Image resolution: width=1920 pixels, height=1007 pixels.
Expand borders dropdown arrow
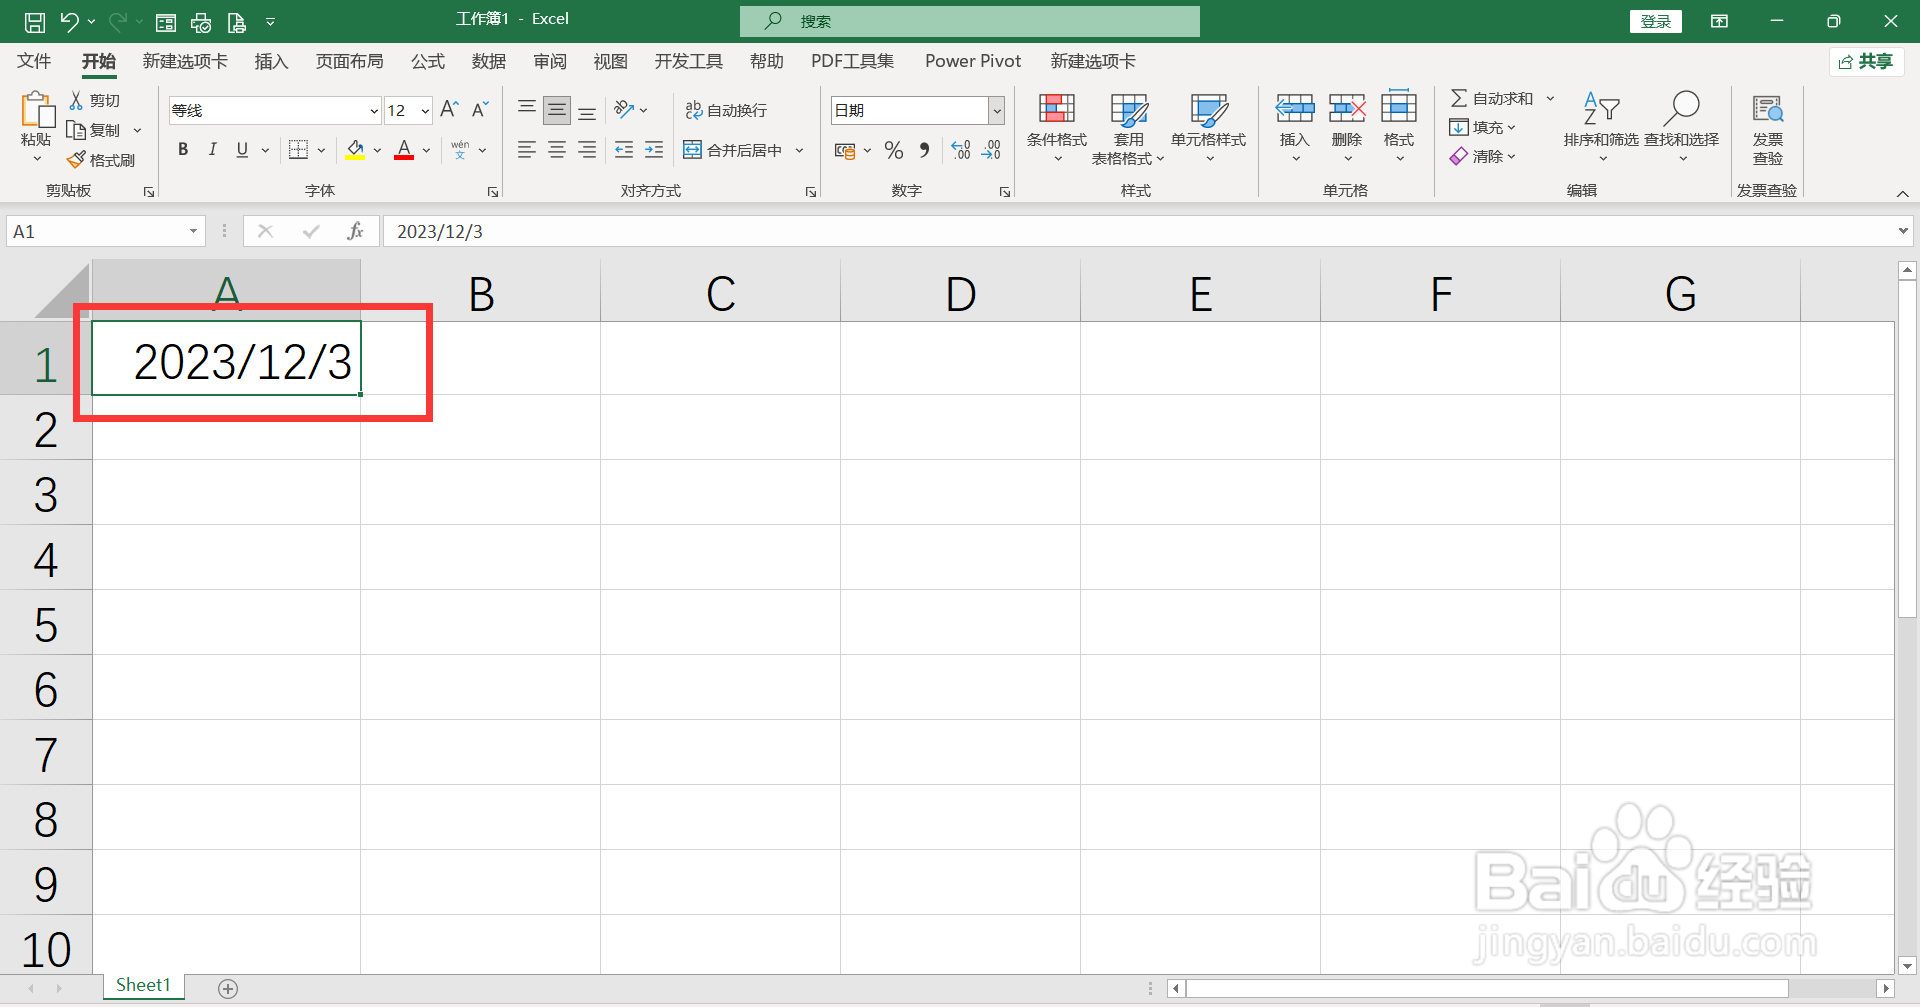click(x=321, y=150)
